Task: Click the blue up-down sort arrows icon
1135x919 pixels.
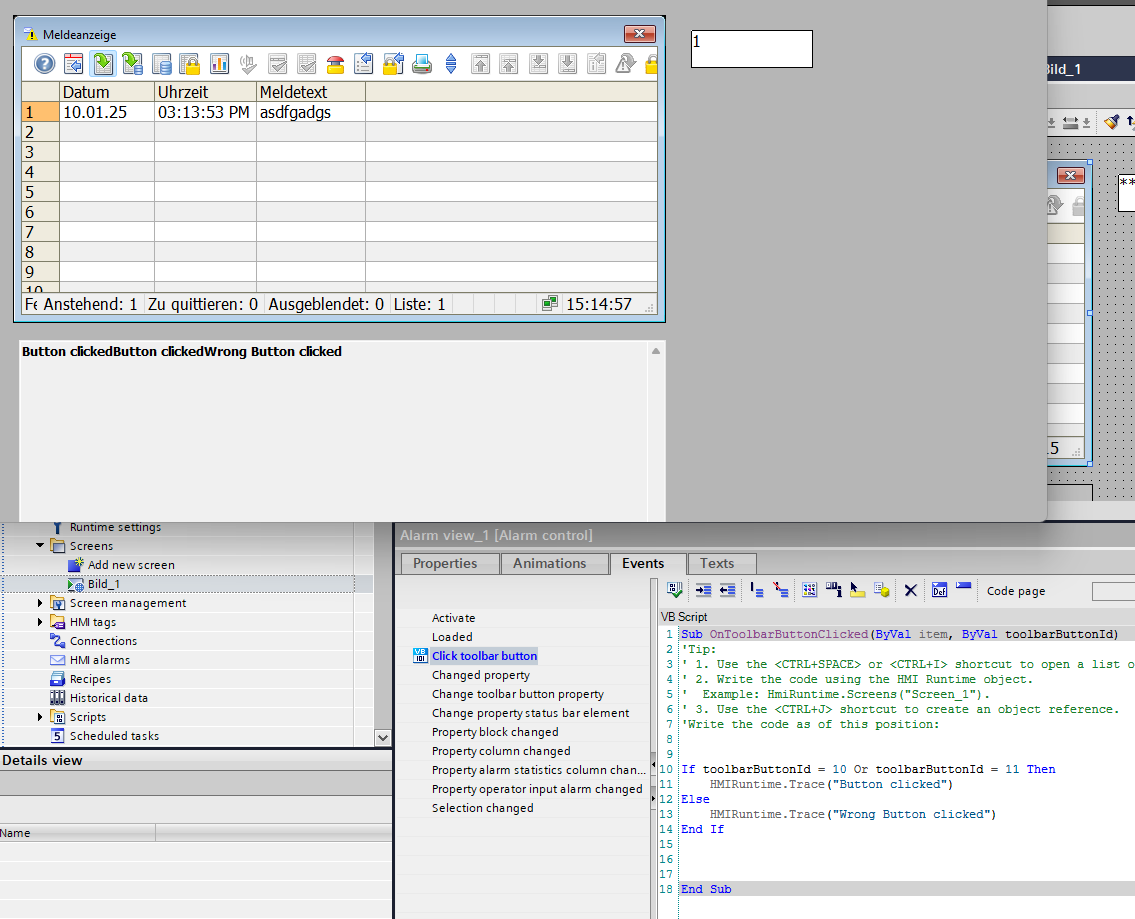Action: click(451, 64)
